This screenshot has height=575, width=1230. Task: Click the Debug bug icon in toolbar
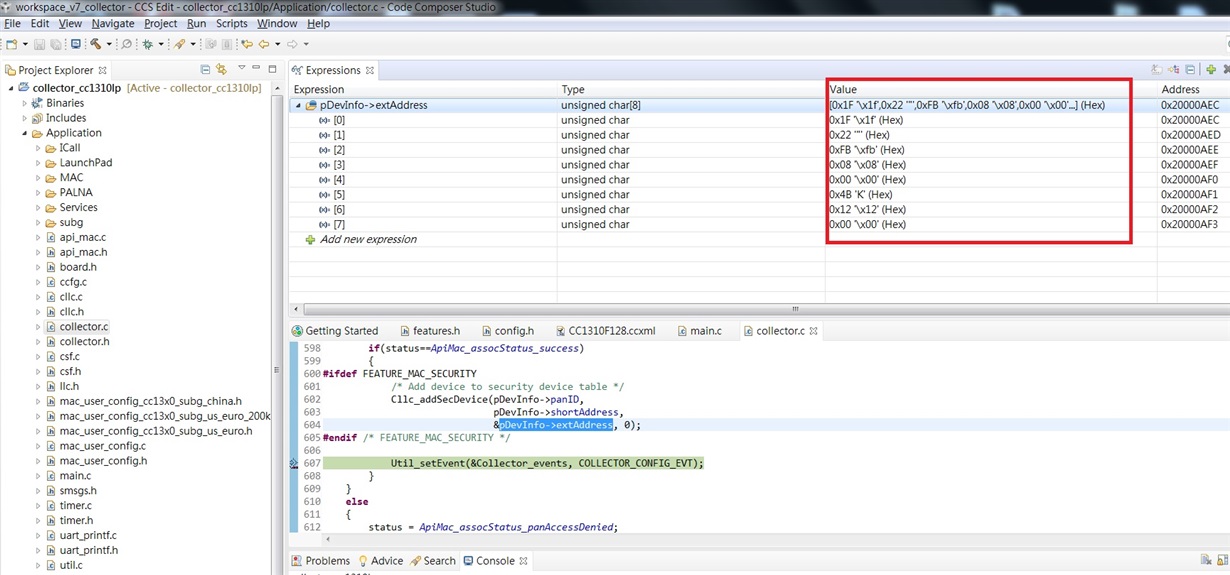(147, 44)
